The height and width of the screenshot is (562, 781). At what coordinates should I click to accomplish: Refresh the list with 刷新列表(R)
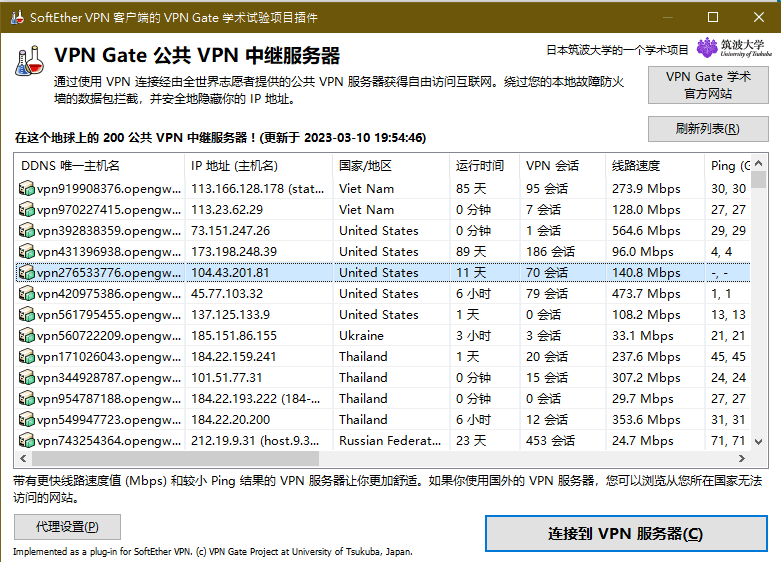click(708, 129)
